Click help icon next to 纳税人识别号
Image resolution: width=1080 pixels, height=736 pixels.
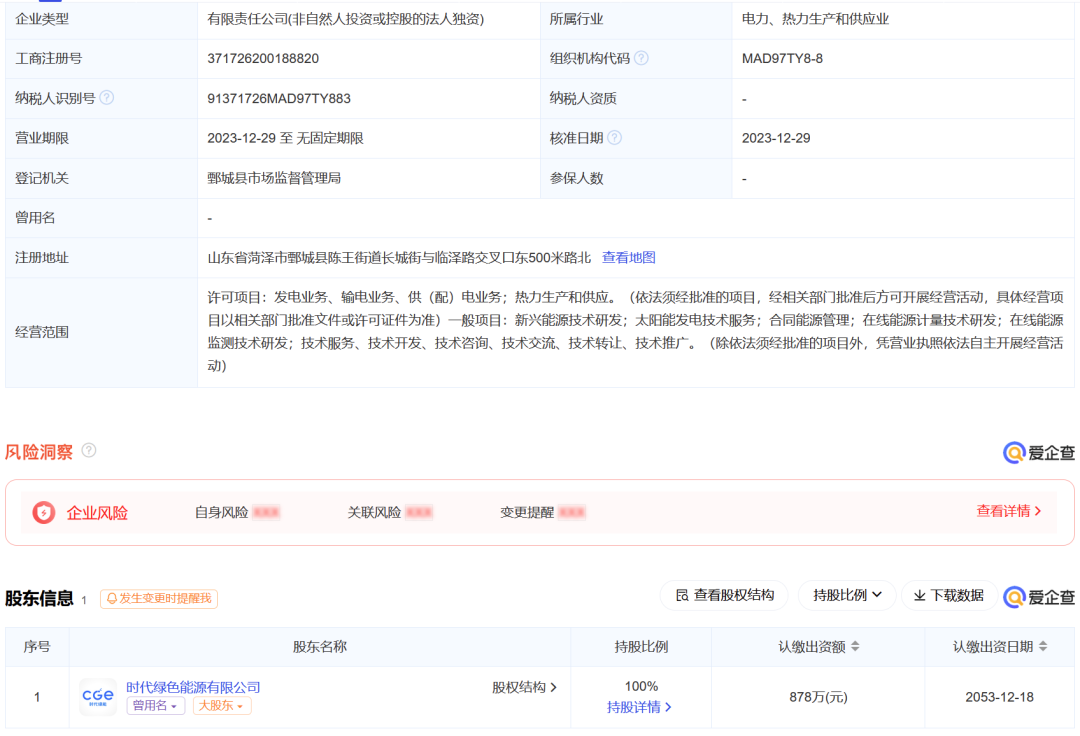107,98
